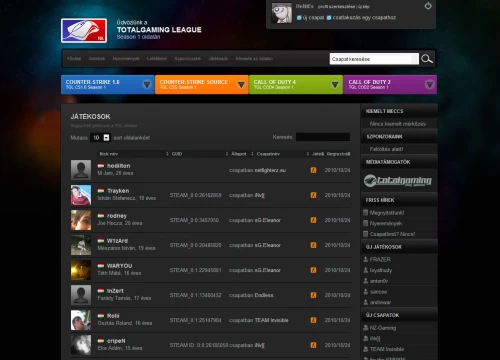Click the icon next to 'csatlakozás egy csapathoz'
Image resolution: width=500 pixels, height=360 pixels.
[329, 18]
